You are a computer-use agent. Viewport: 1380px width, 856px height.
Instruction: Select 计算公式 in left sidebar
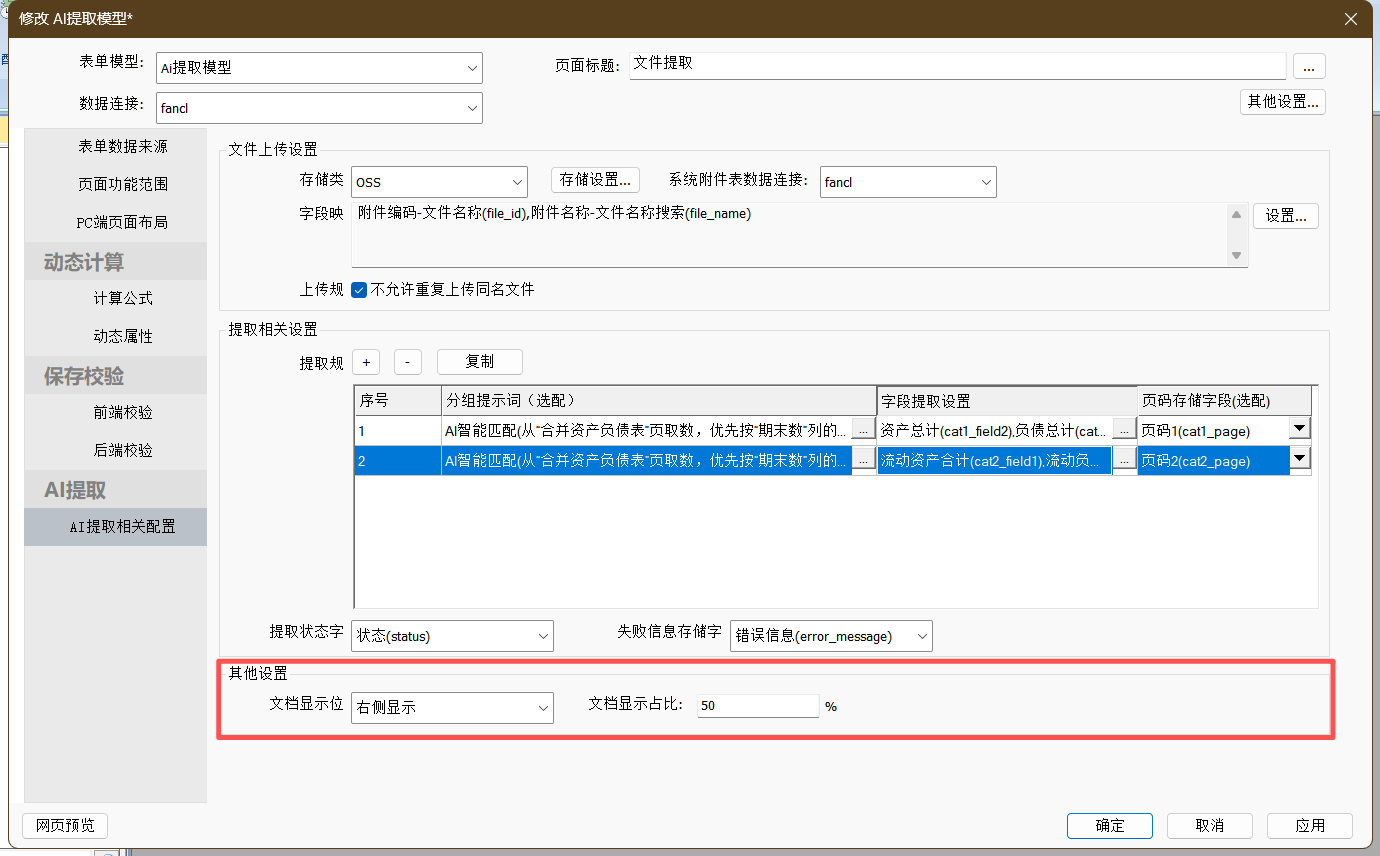pos(123,298)
